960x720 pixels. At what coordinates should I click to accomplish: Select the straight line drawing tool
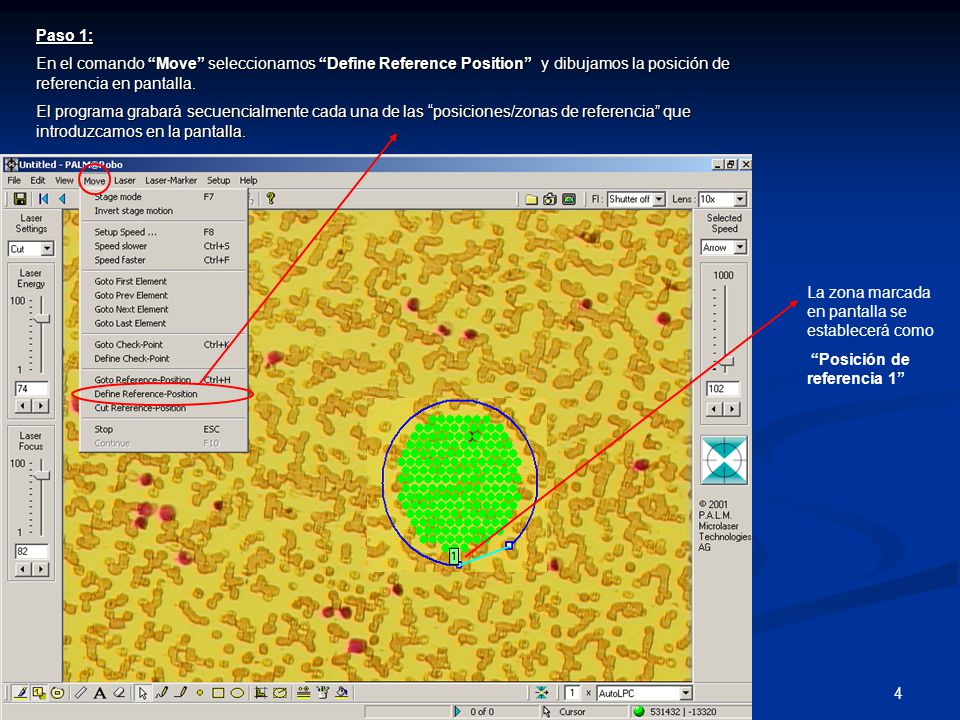coord(181,692)
